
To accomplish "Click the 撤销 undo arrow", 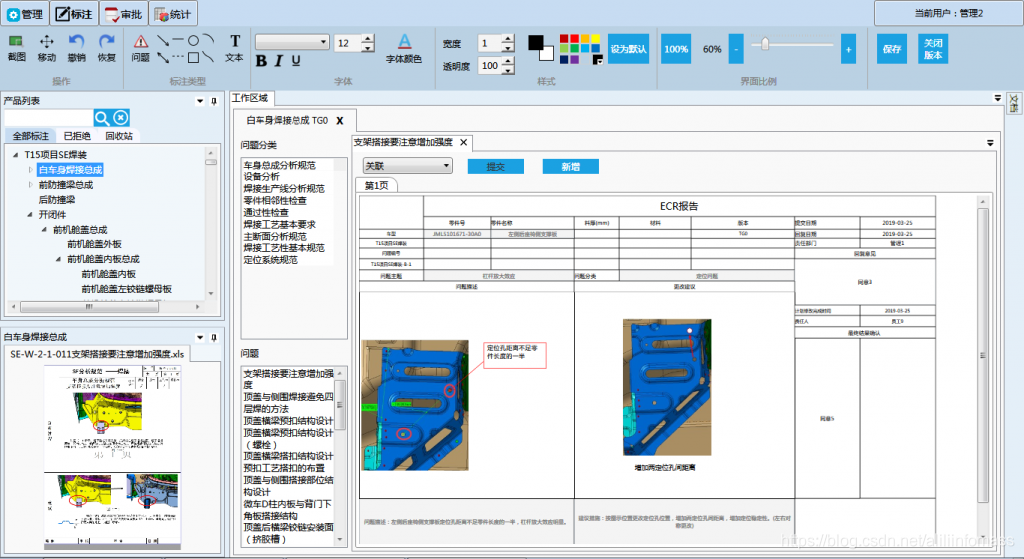I will 76,48.
